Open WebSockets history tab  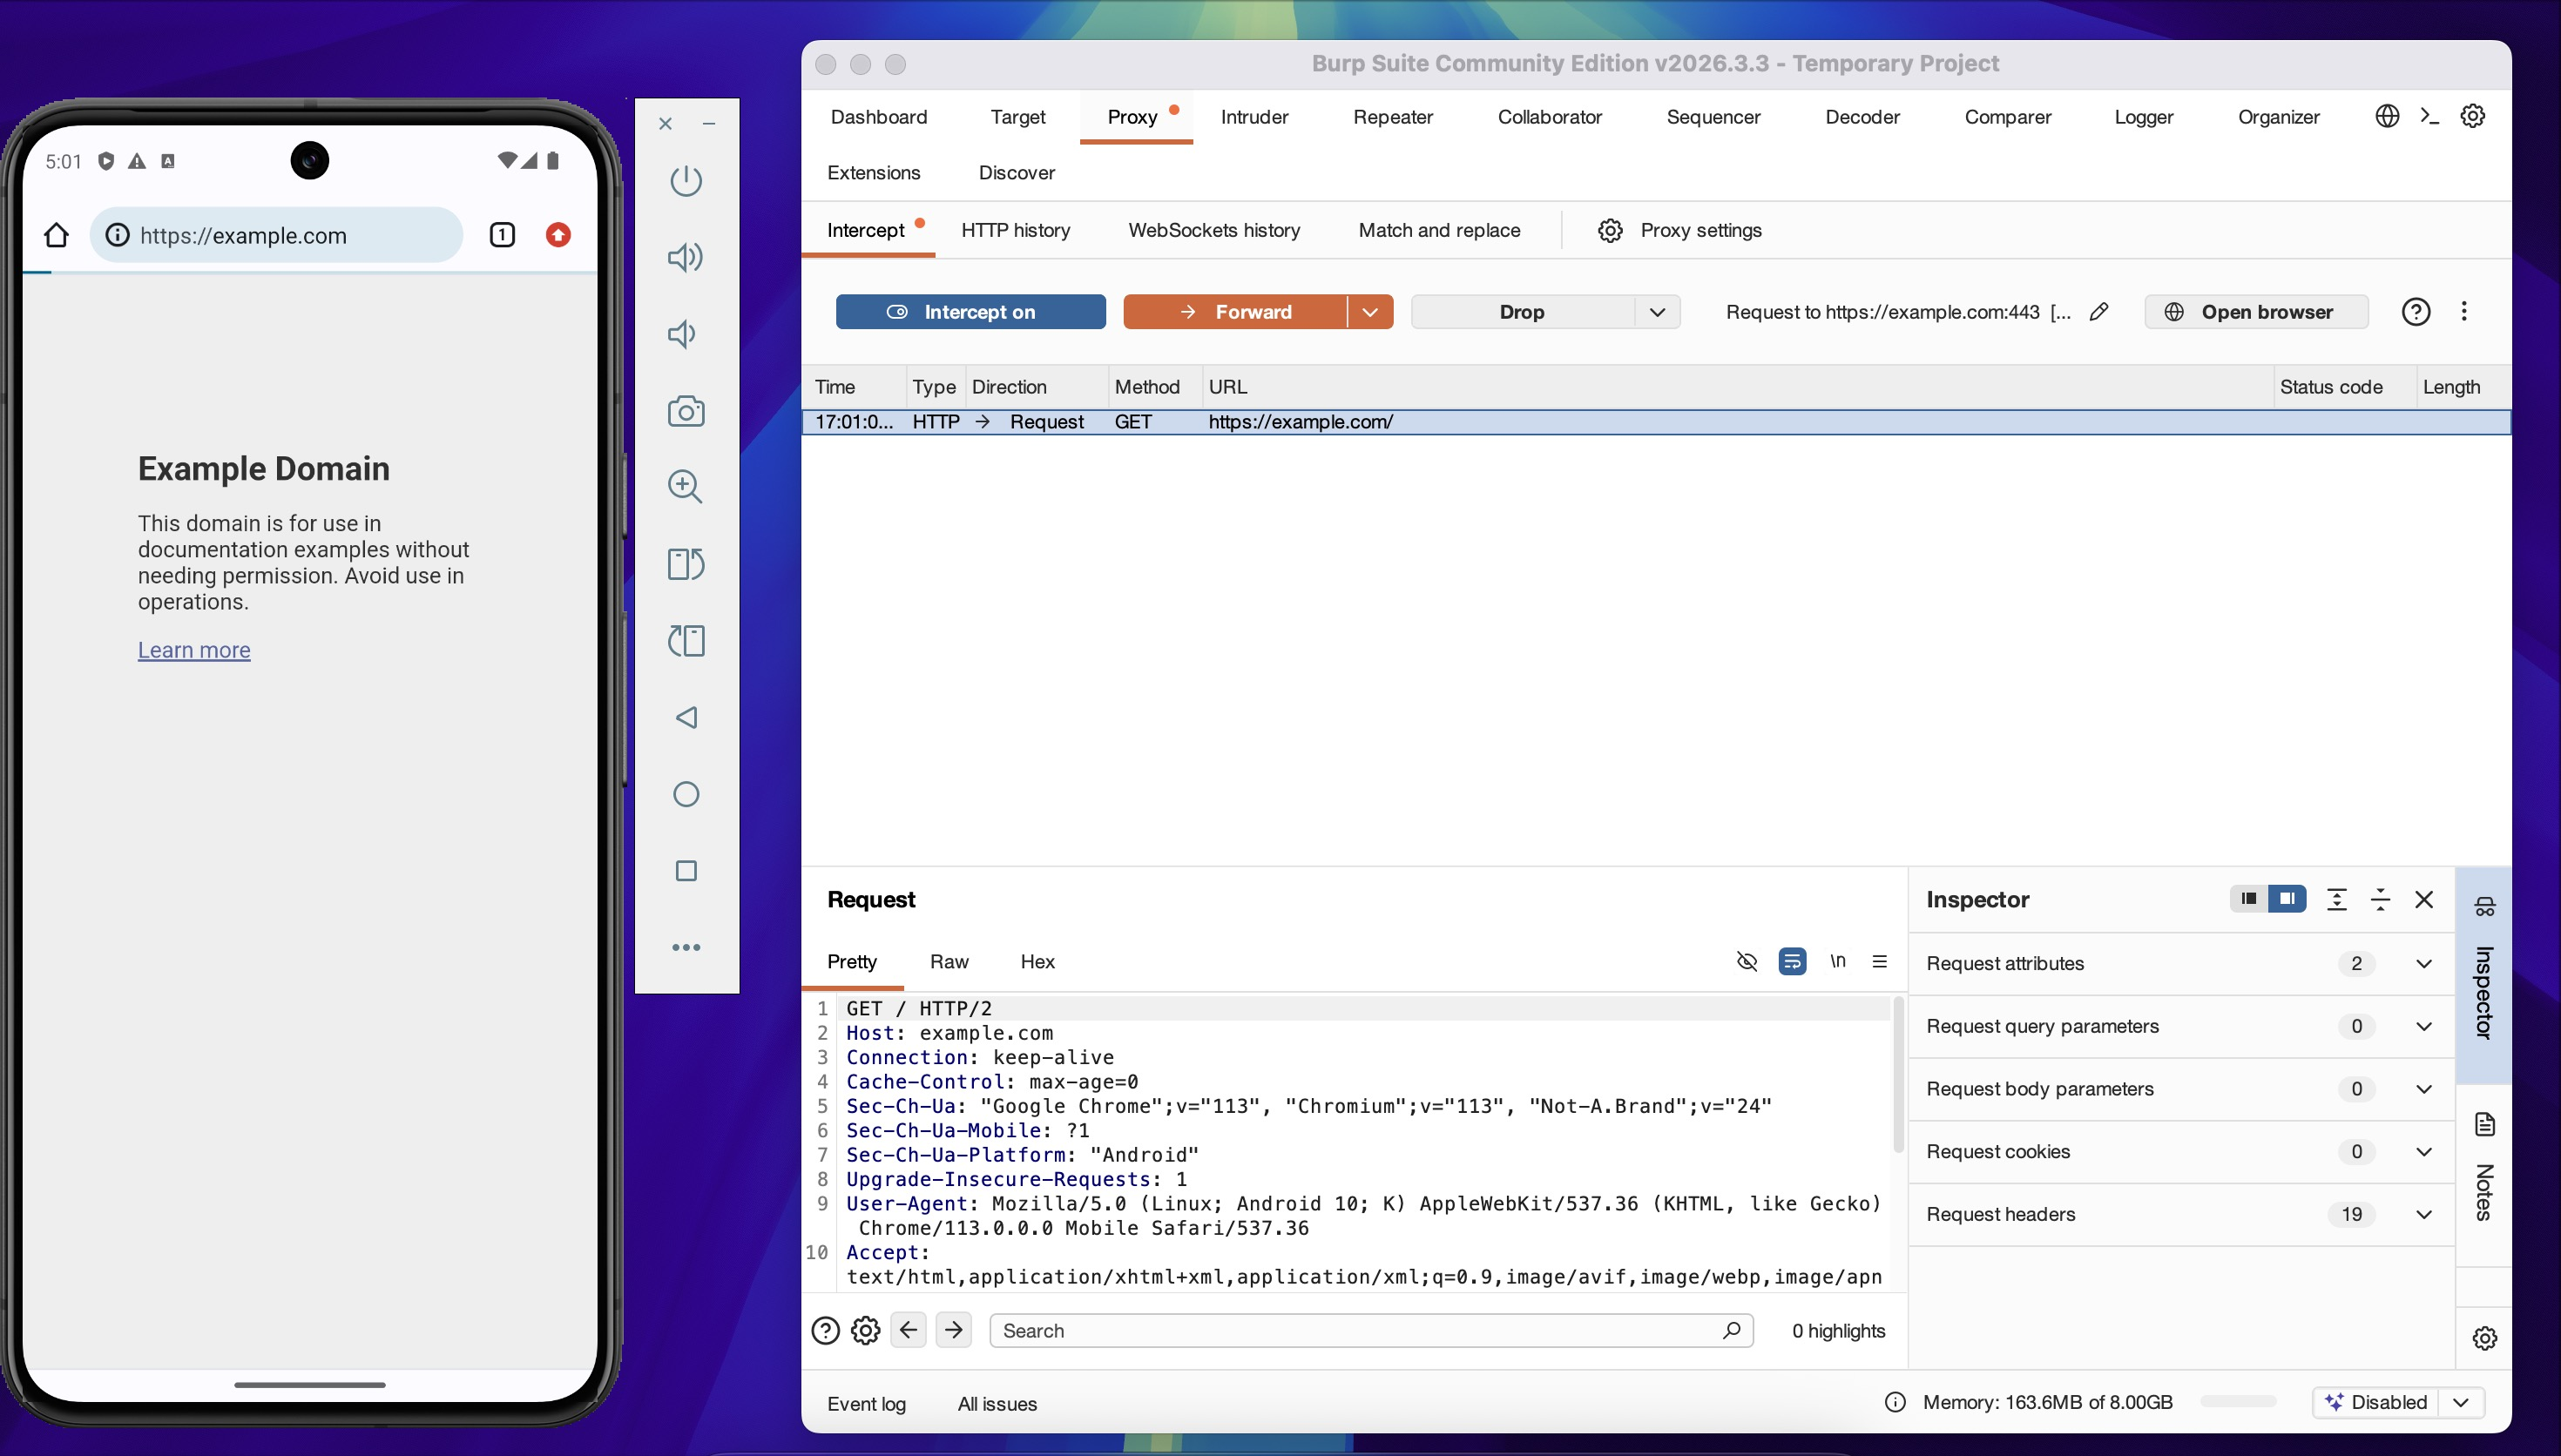point(1214,230)
